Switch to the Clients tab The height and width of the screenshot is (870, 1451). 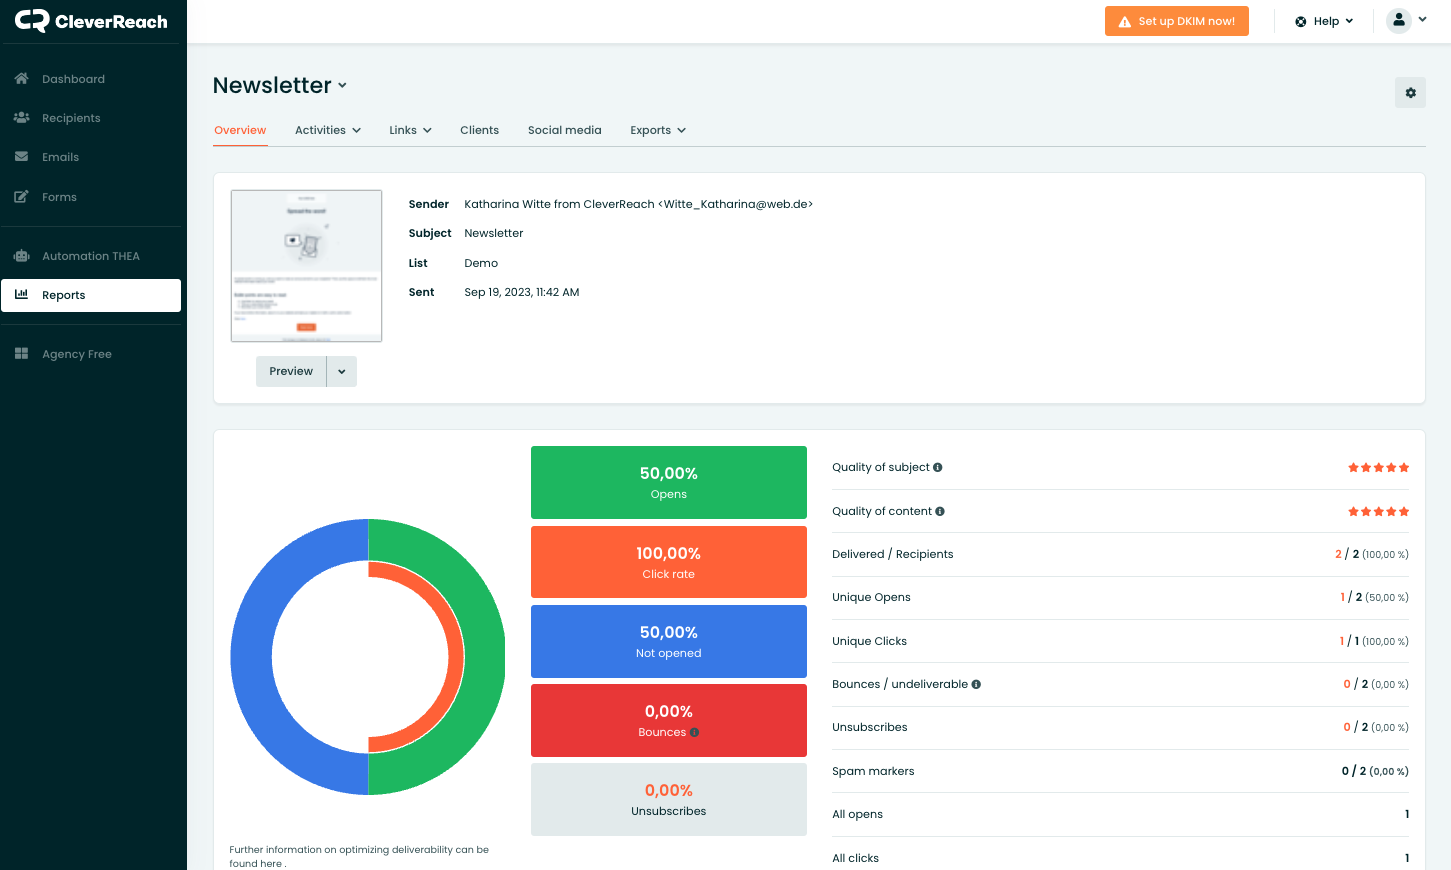479,130
